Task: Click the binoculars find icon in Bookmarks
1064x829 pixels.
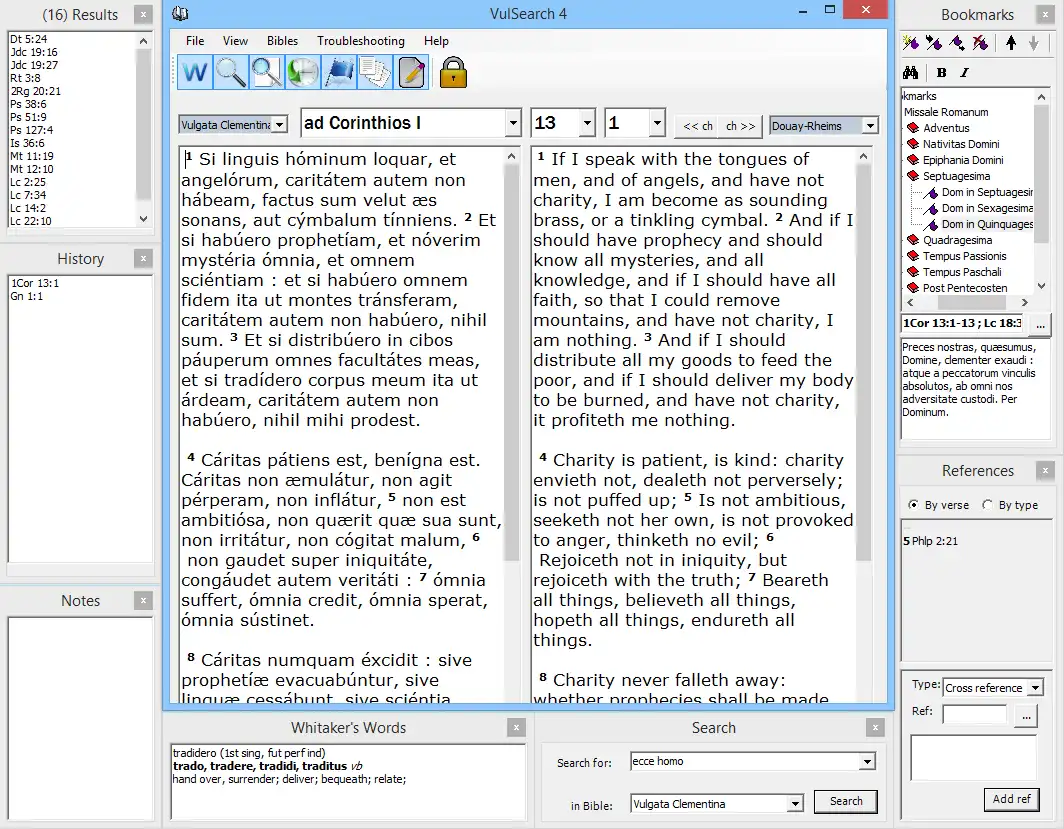Action: tap(911, 72)
